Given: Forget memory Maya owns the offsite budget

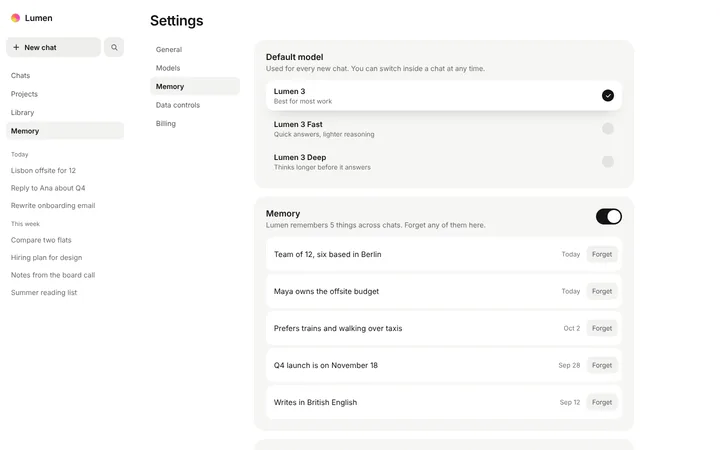Looking at the screenshot, I should pyautogui.click(x=602, y=291).
